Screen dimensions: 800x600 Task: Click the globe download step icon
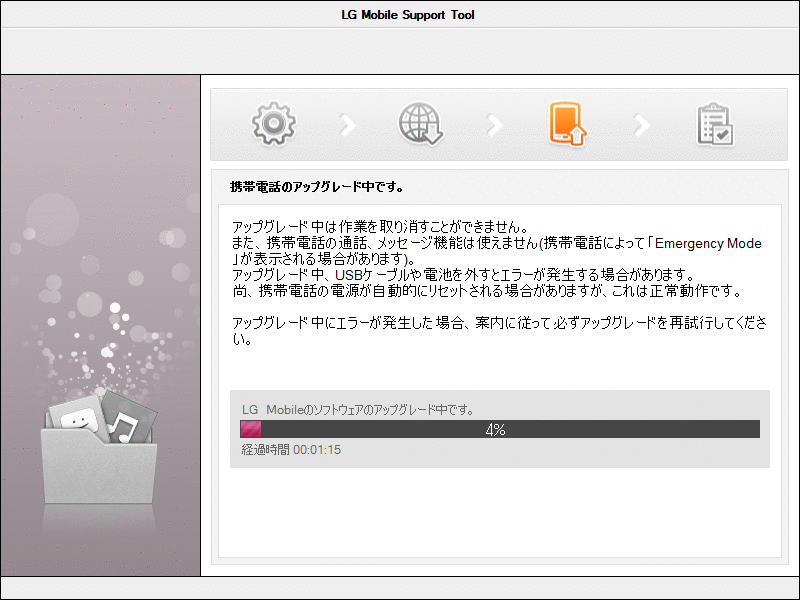pyautogui.click(x=420, y=123)
